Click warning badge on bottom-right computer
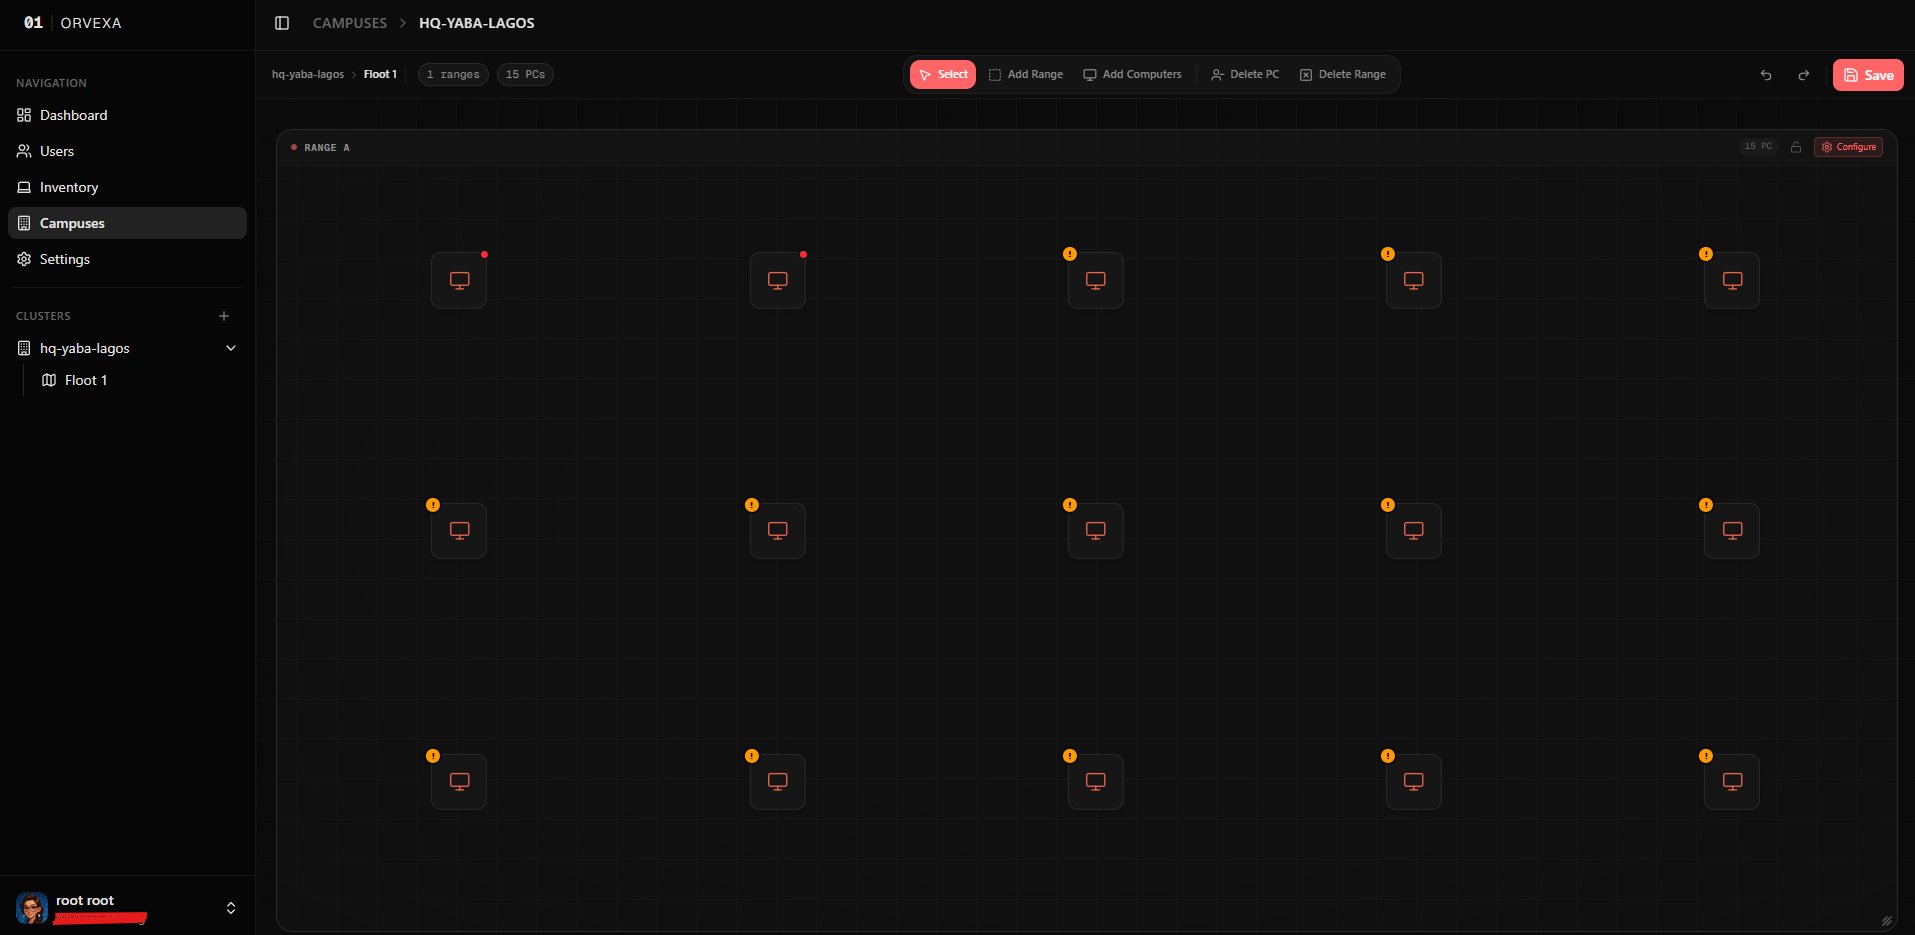Image resolution: width=1915 pixels, height=935 pixels. (1706, 756)
